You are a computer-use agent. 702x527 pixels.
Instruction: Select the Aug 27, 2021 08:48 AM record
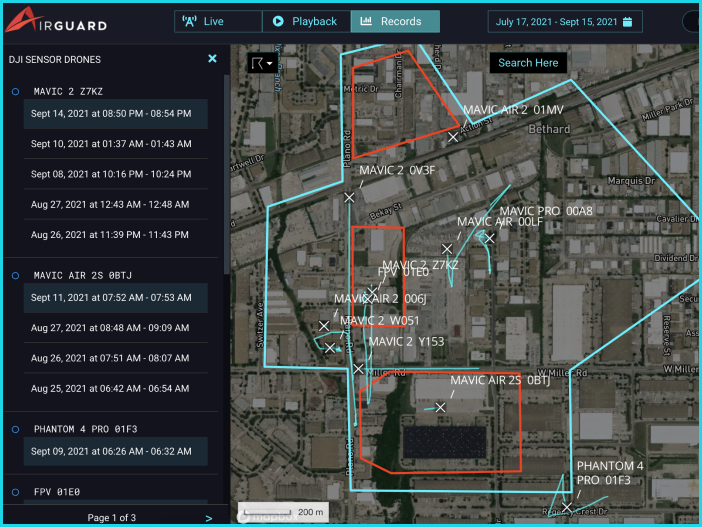[116, 328]
